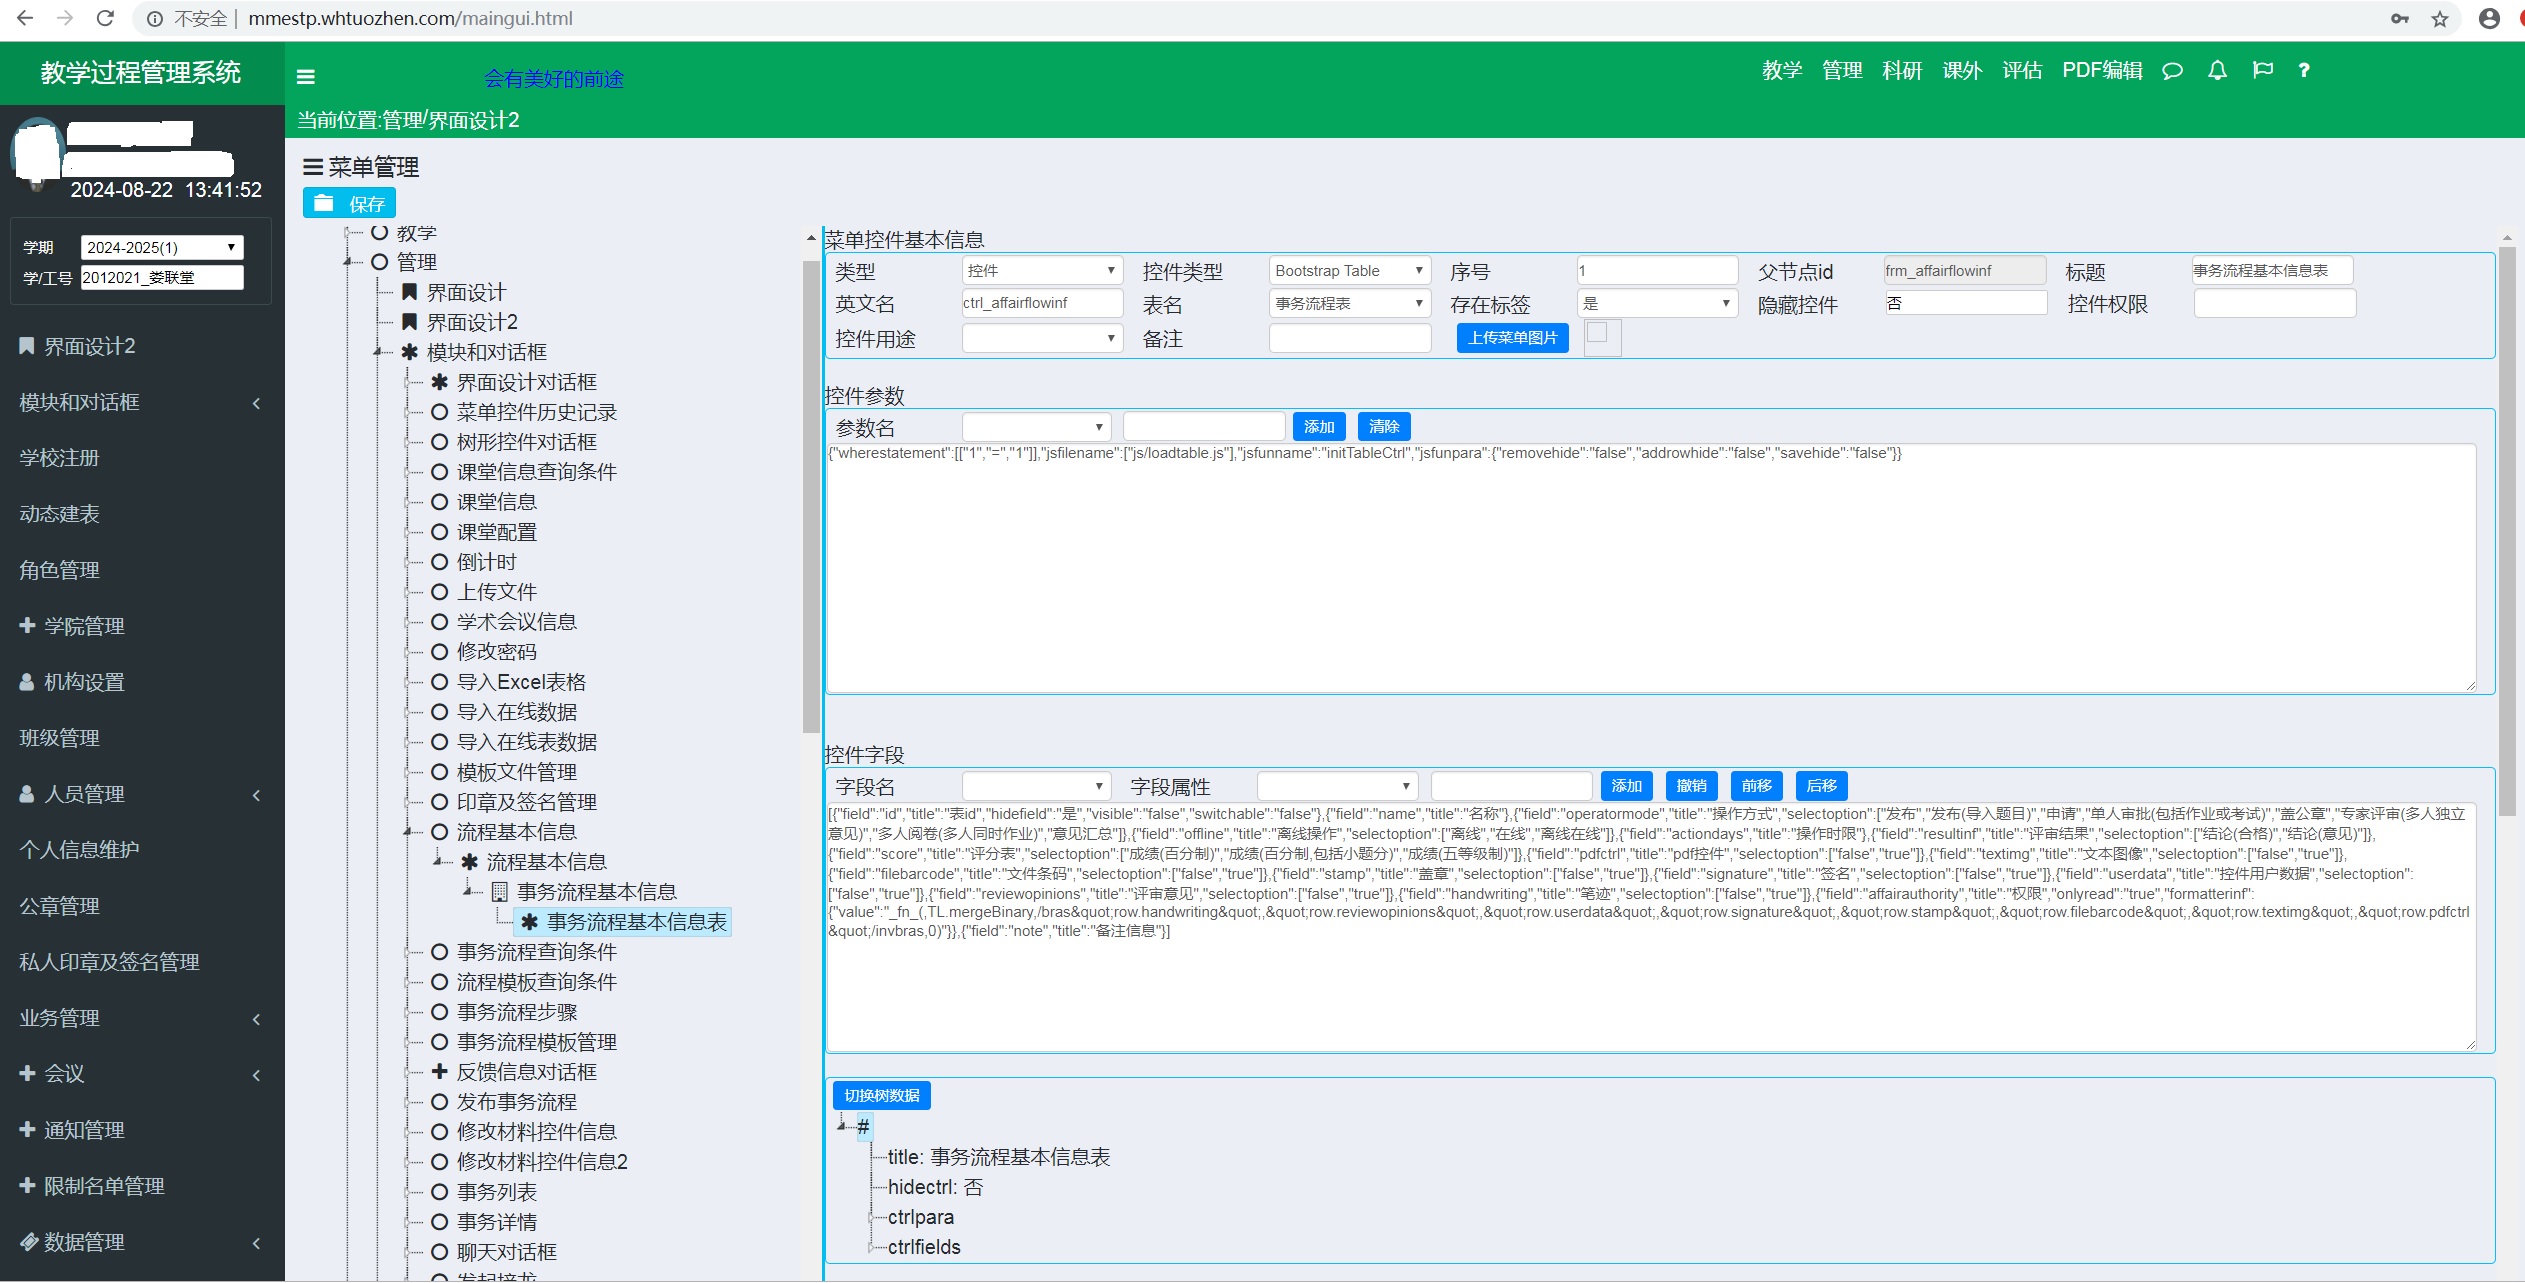The image size is (2525, 1283).
Task: Select the 教学 tree radio circle
Action: coord(379,232)
